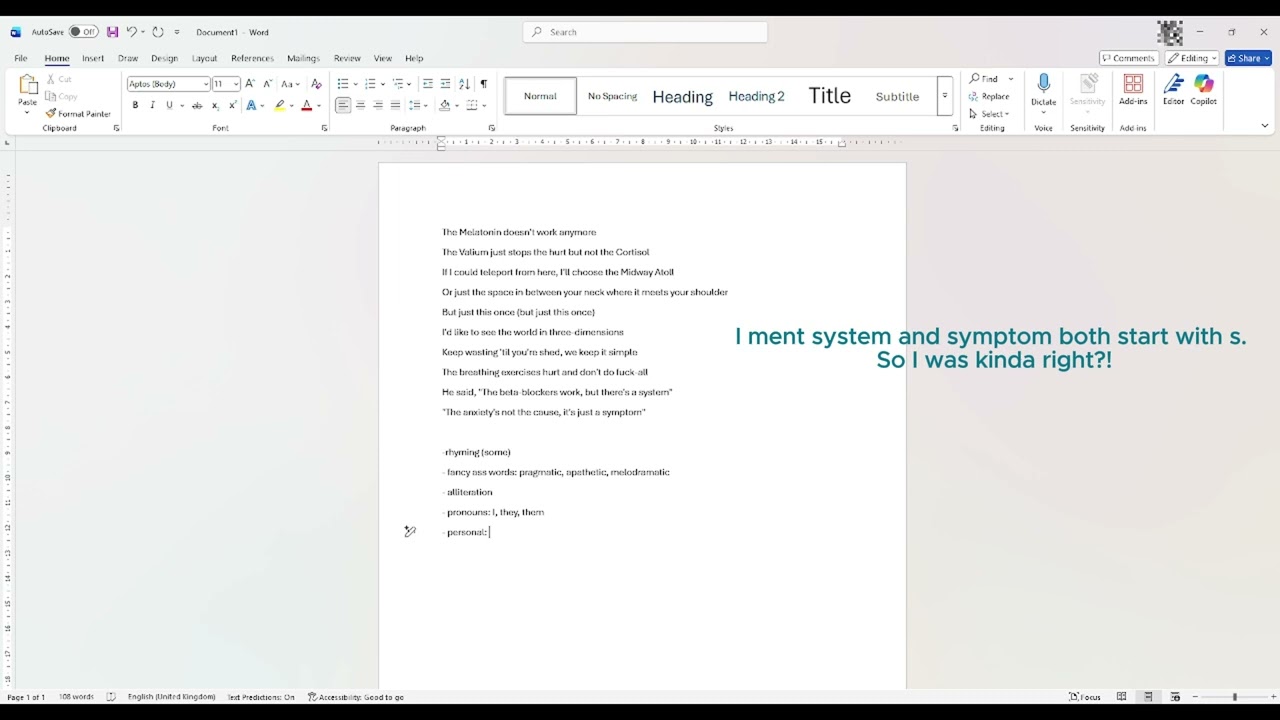Apply the text effects icon
This screenshot has height=720, width=1280.
click(x=252, y=105)
